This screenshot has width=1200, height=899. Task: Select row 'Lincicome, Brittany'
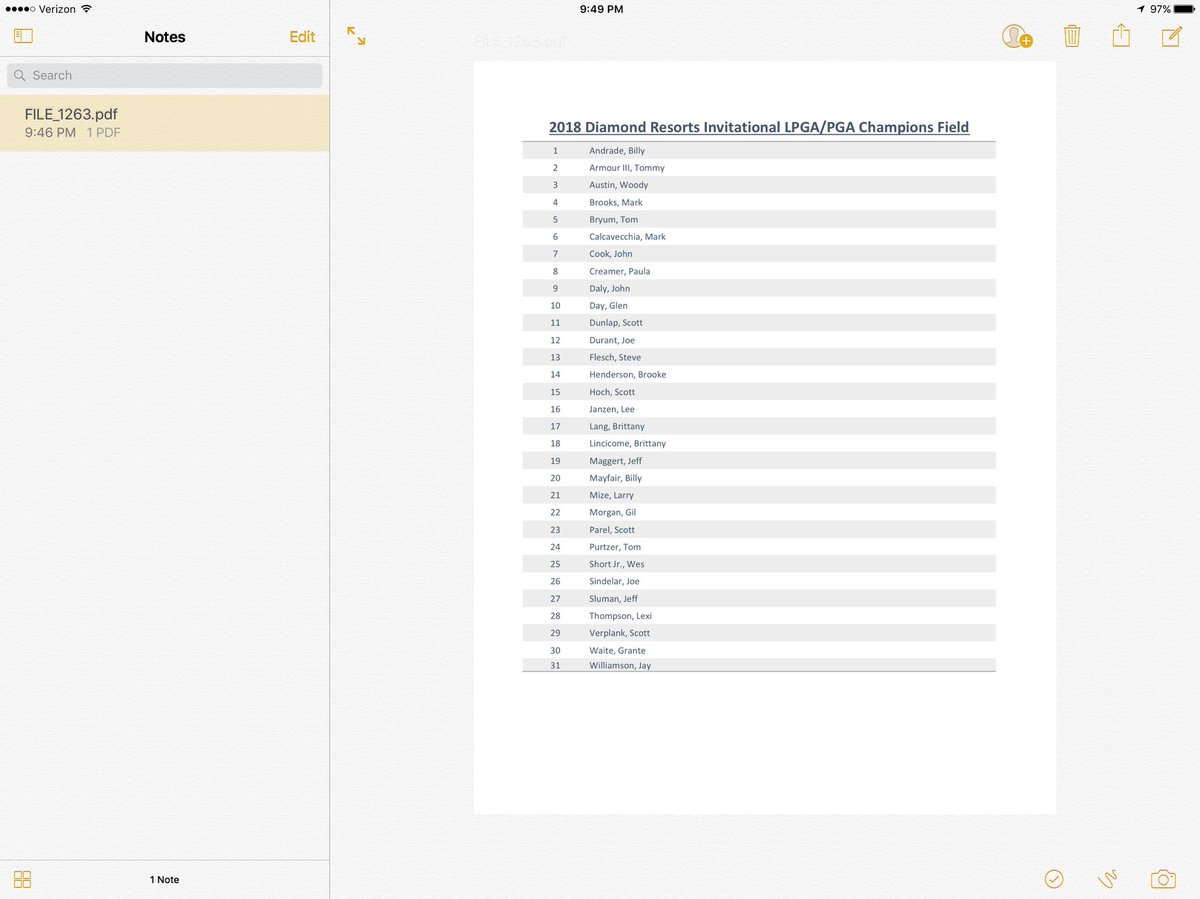pyautogui.click(x=759, y=444)
